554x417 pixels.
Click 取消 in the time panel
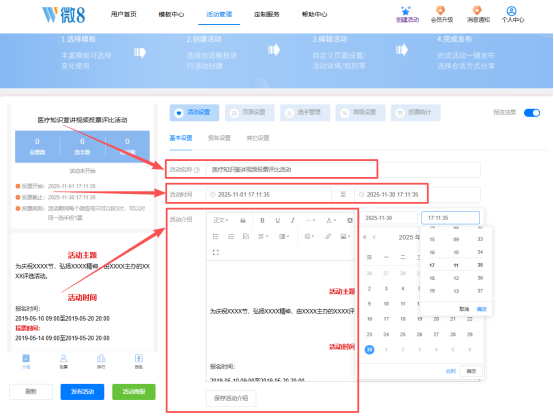click(x=464, y=309)
